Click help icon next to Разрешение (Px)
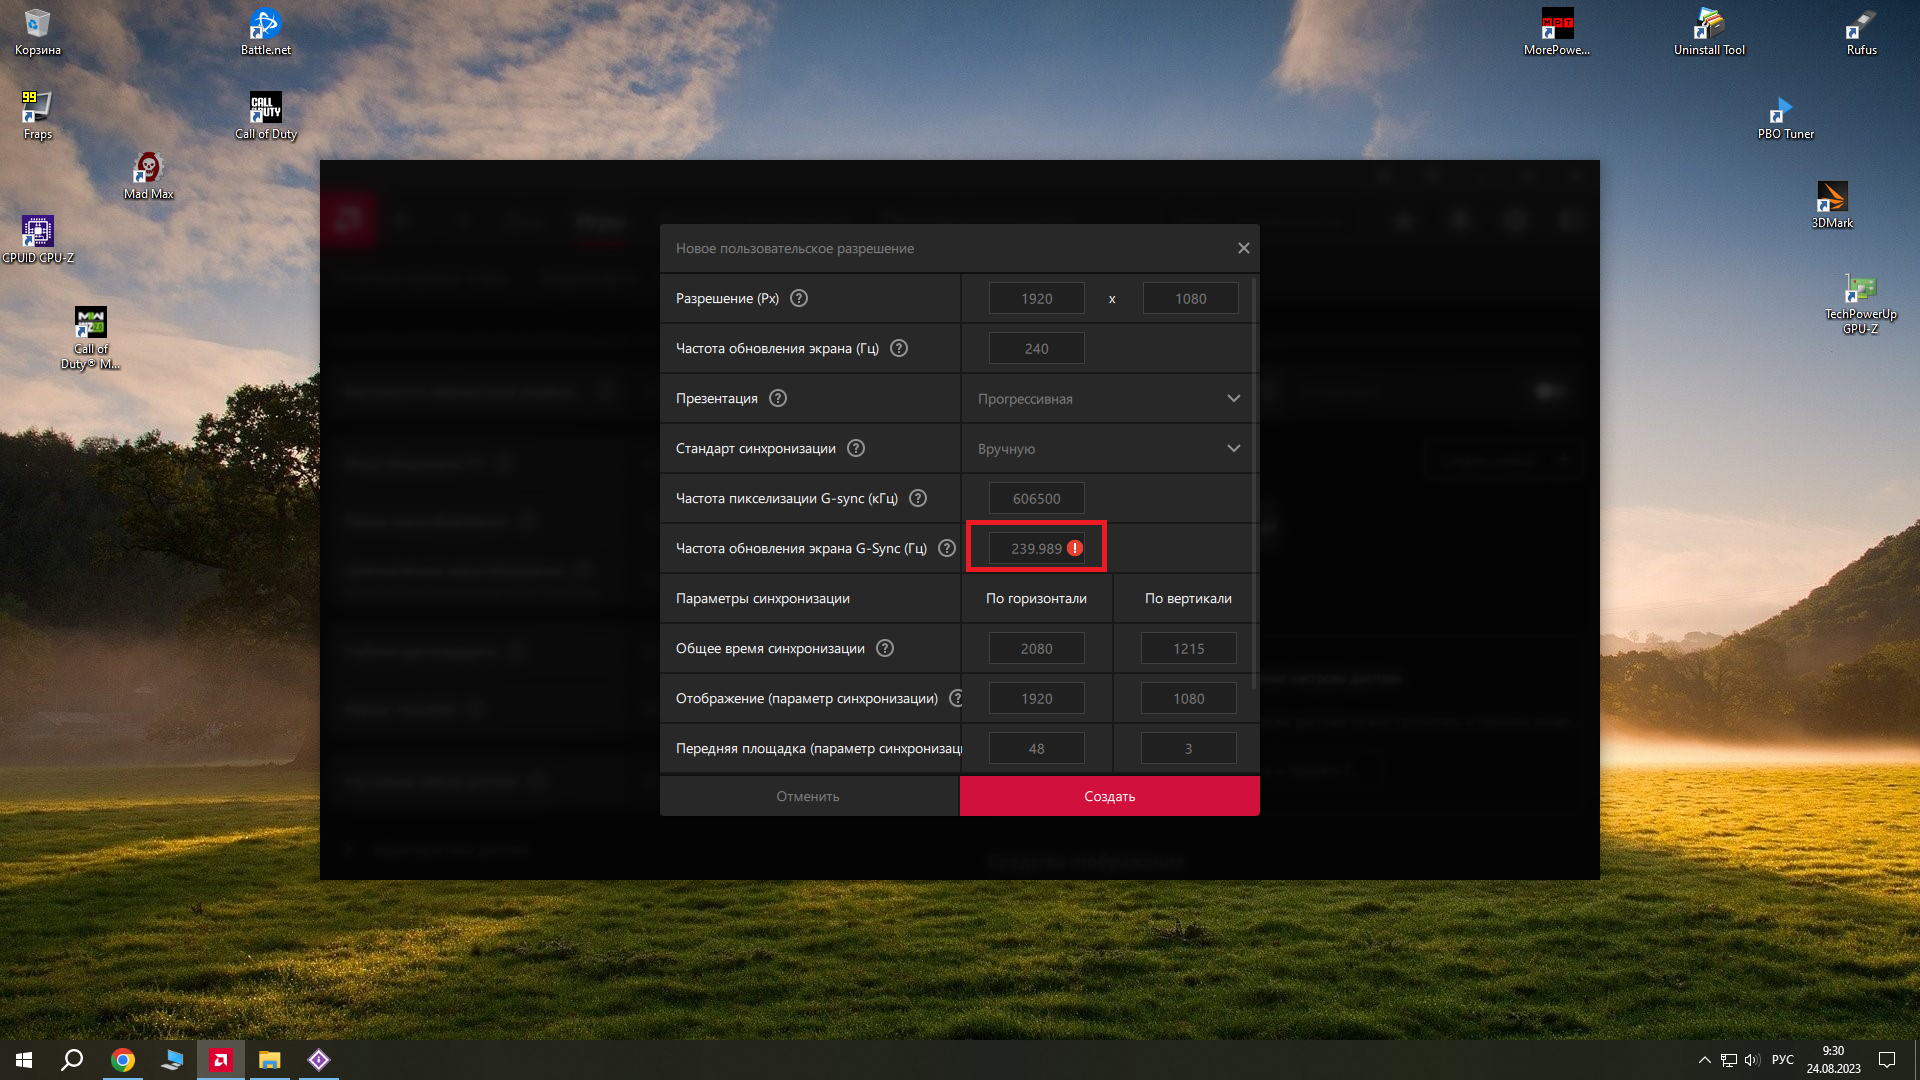Viewport: 1920px width, 1080px height. tap(799, 298)
